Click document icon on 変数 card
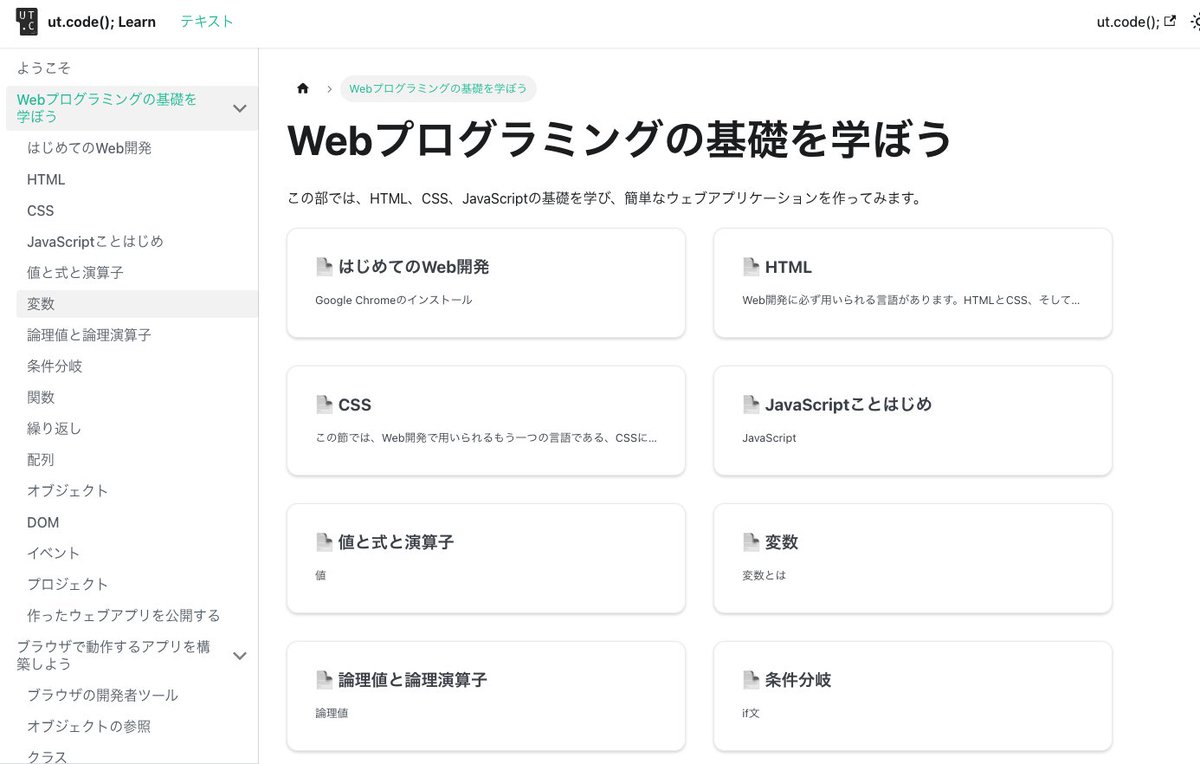 point(751,542)
